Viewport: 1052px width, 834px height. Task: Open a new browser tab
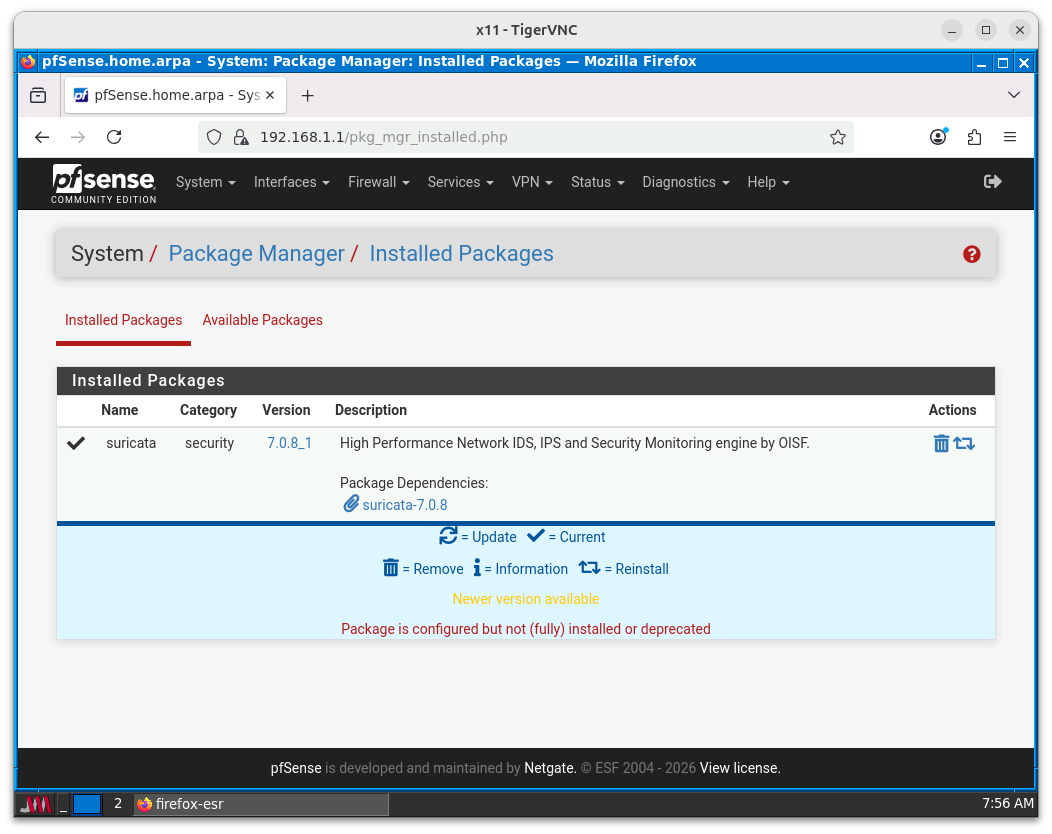coord(307,96)
